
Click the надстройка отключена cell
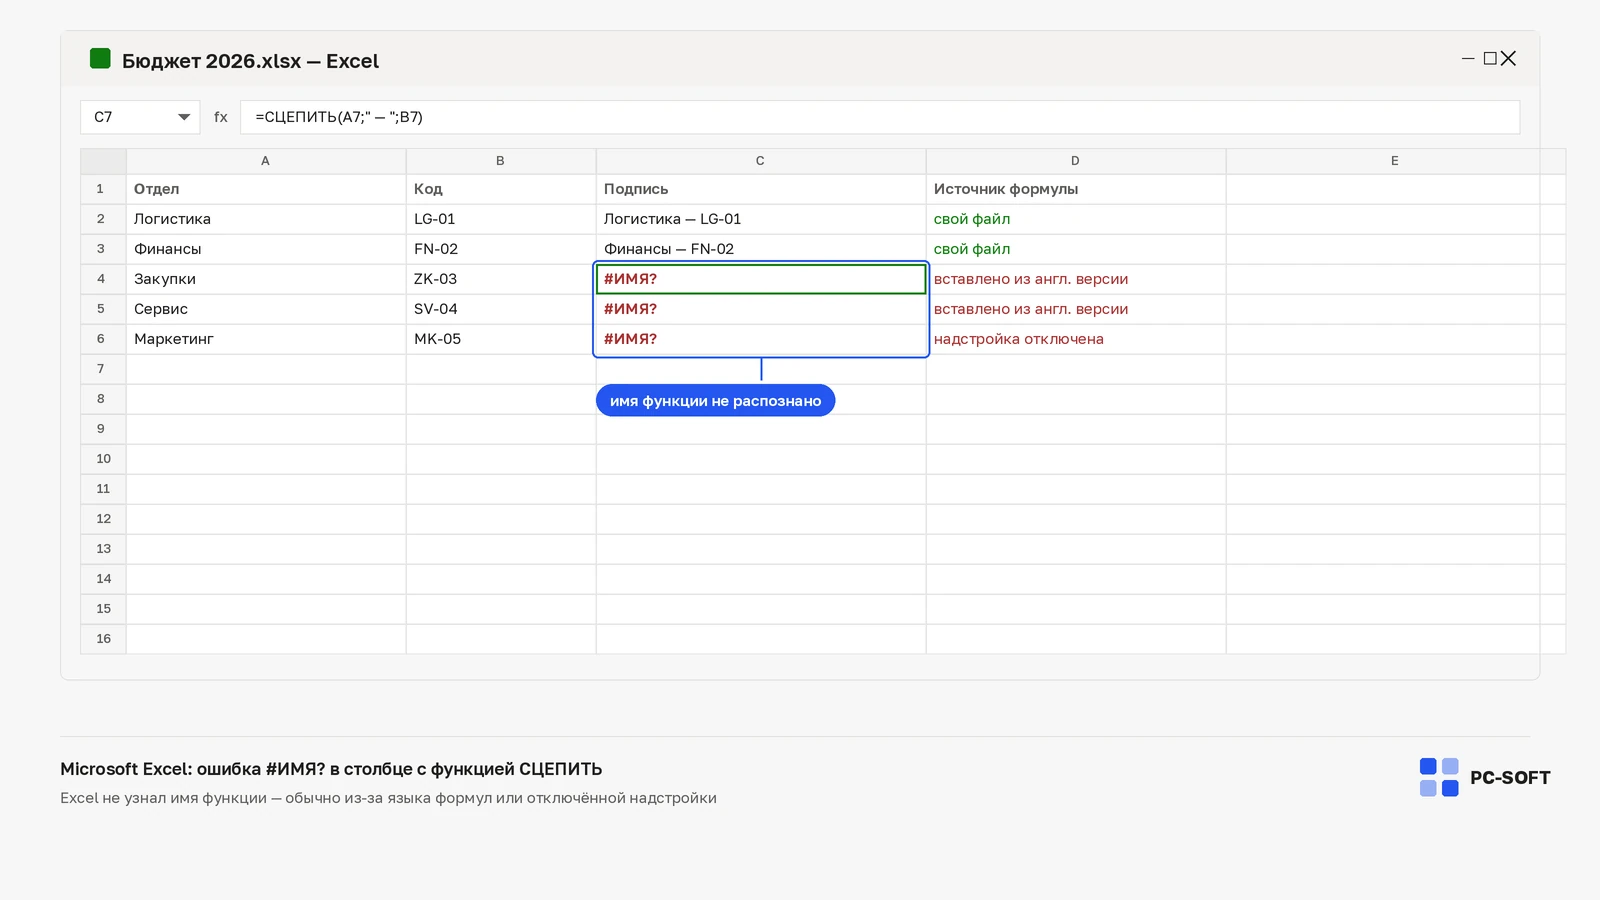click(1076, 339)
